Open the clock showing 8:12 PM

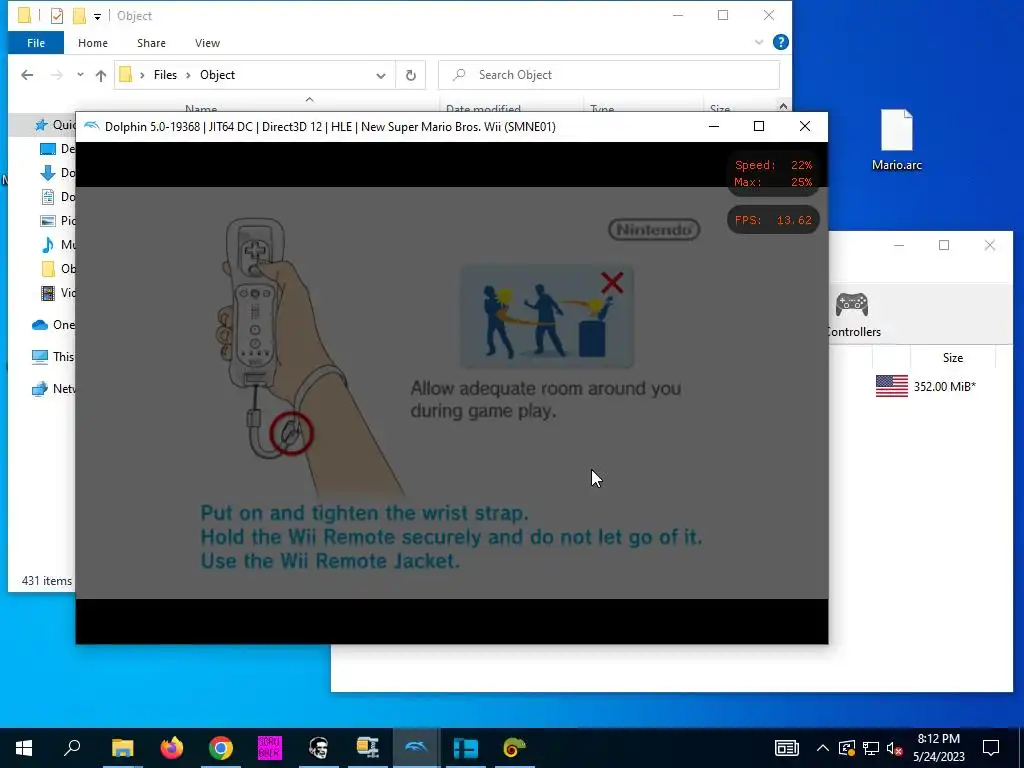pos(938,748)
